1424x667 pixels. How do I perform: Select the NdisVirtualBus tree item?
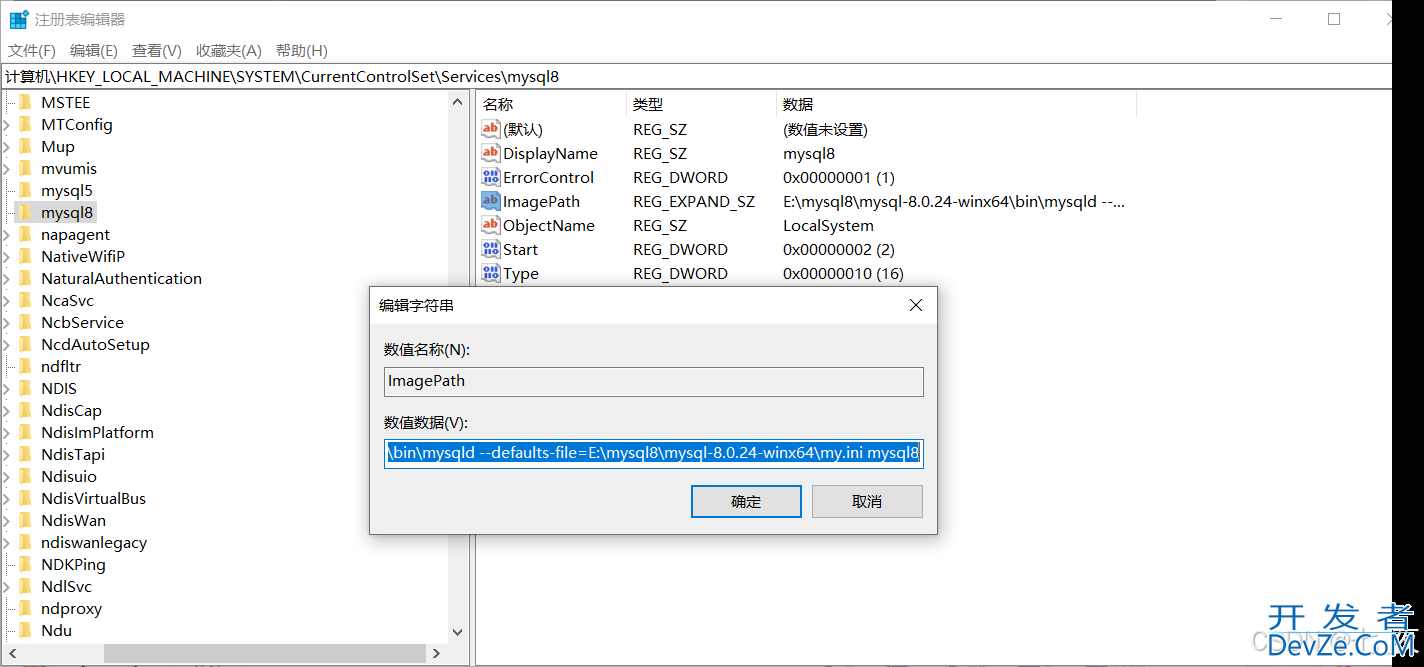(x=93, y=498)
